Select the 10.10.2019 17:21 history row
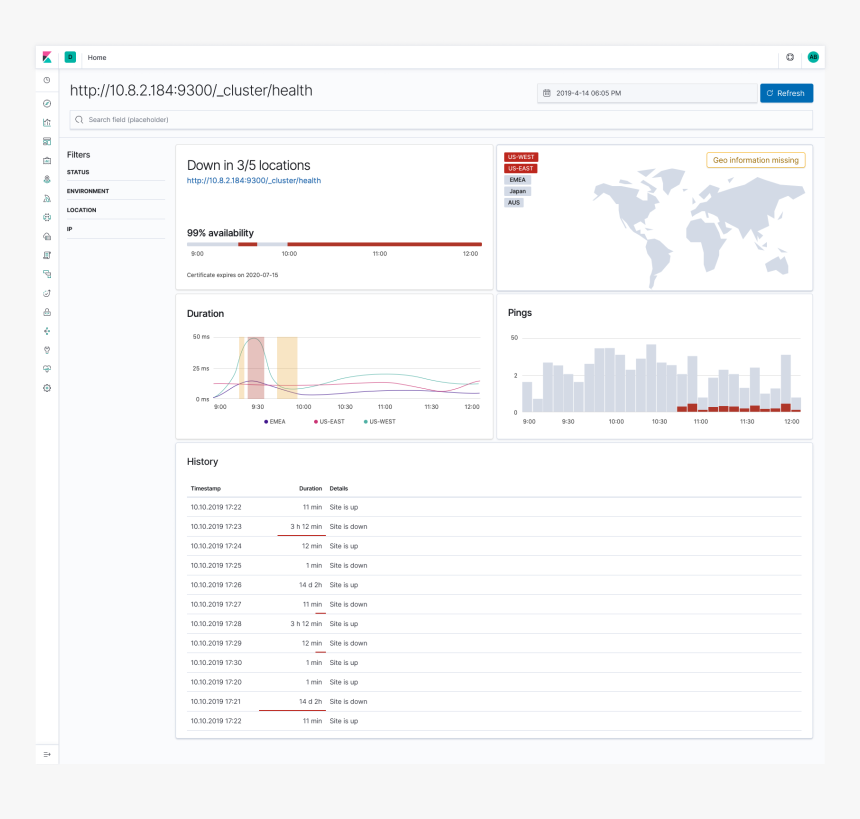 tap(494, 702)
